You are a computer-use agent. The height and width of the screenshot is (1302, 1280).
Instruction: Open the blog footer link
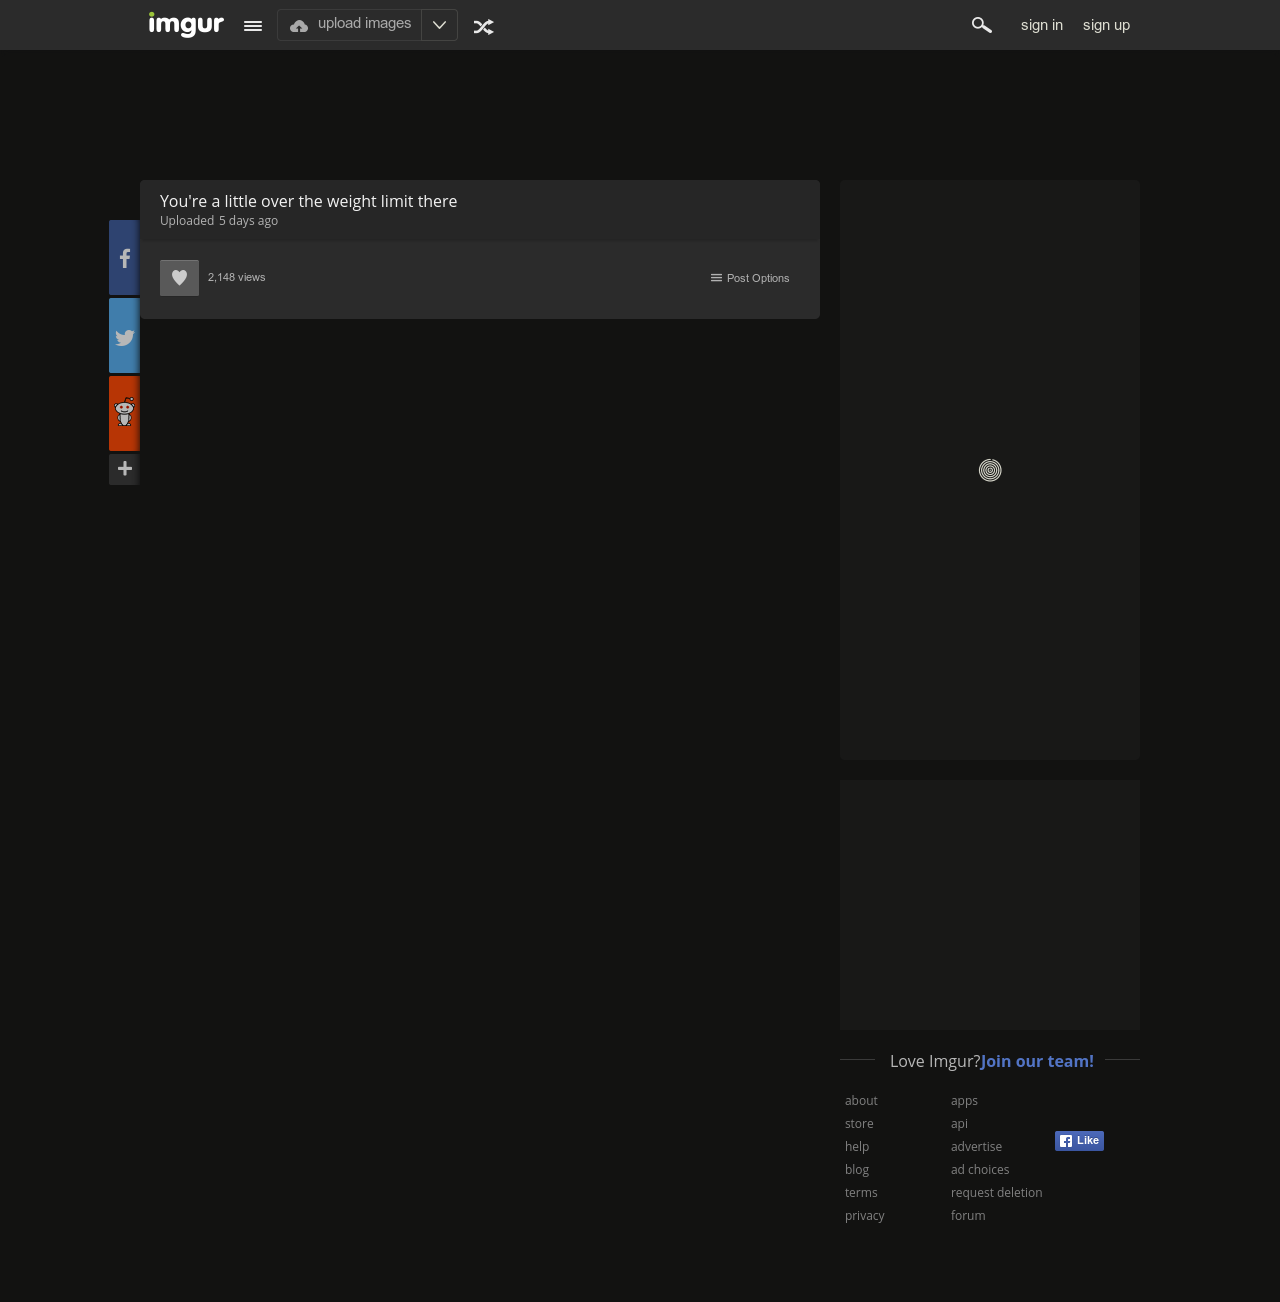[x=857, y=1170]
